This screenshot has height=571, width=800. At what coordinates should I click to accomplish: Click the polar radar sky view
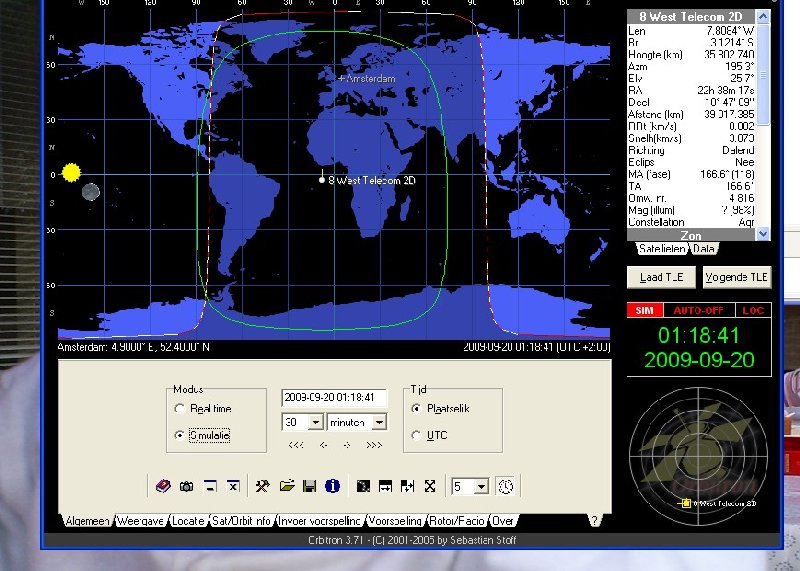tap(698, 456)
